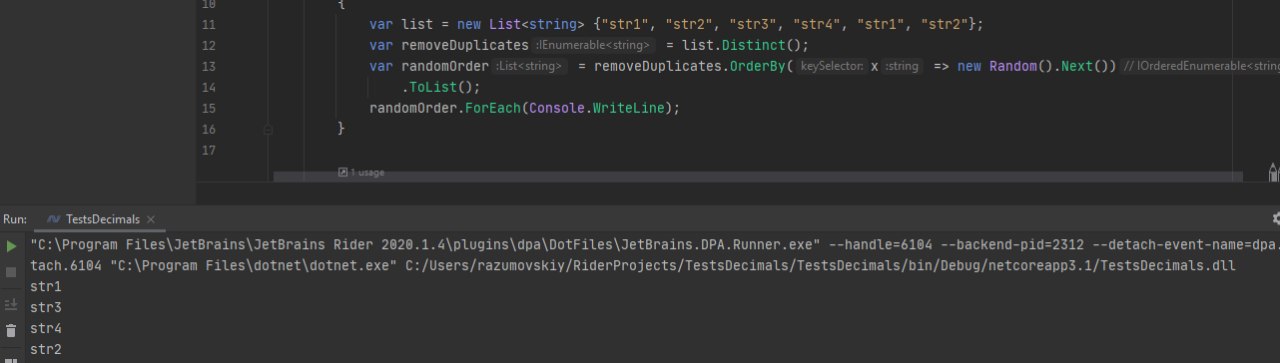
Task: Click the "randomOrder" variable declaration on line 13
Action: [445, 66]
